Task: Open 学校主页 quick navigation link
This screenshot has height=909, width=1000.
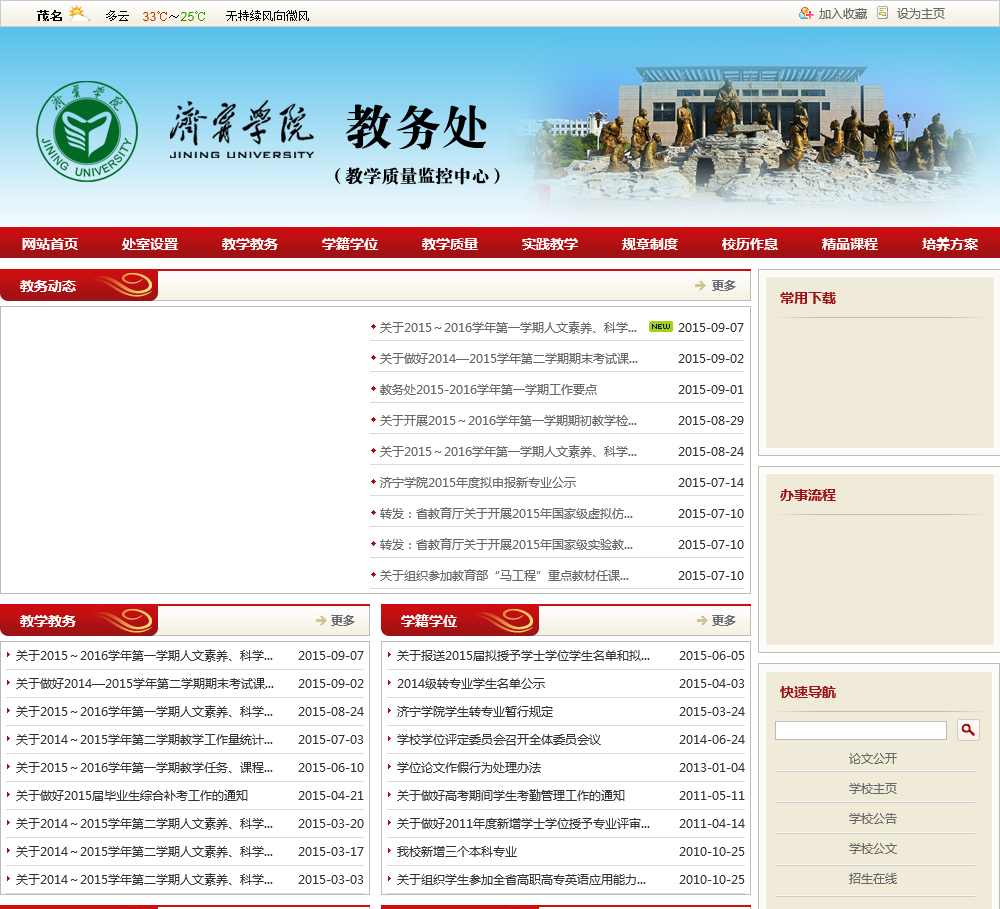Action: 872,788
